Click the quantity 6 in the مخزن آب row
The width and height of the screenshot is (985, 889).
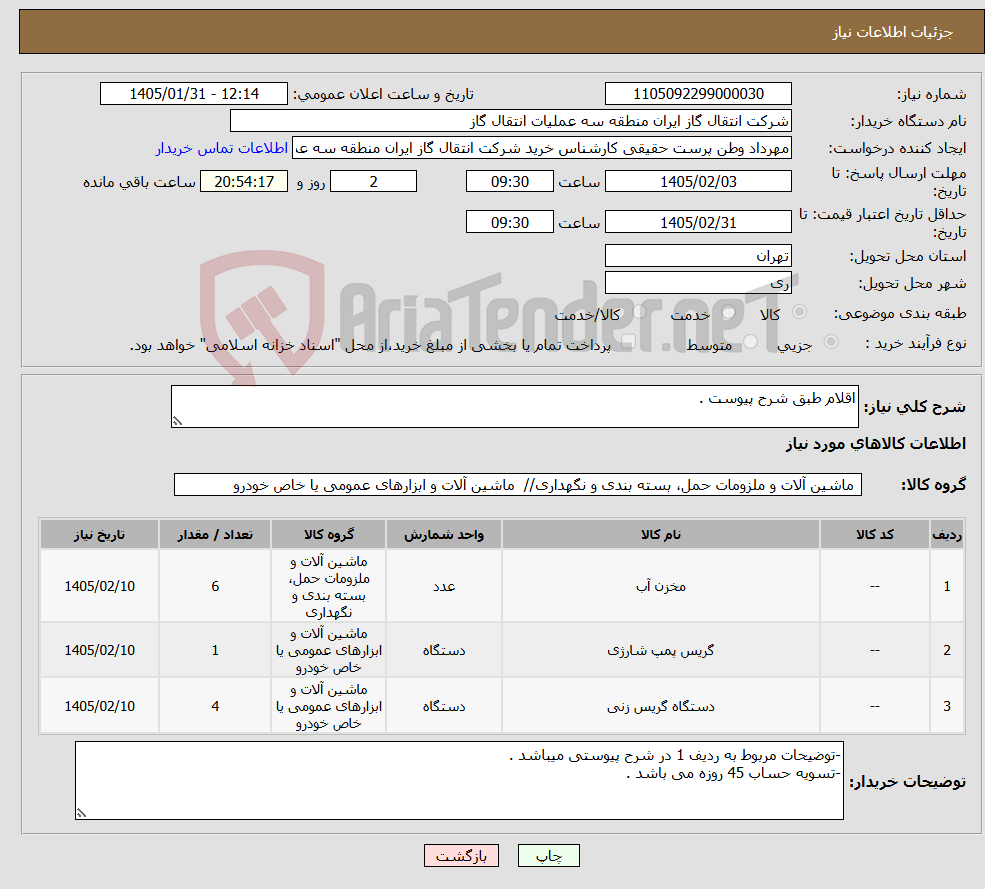tap(215, 586)
